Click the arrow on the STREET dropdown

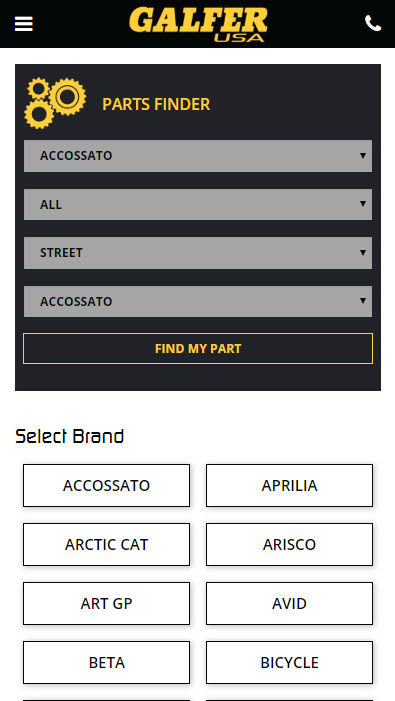[x=363, y=253]
